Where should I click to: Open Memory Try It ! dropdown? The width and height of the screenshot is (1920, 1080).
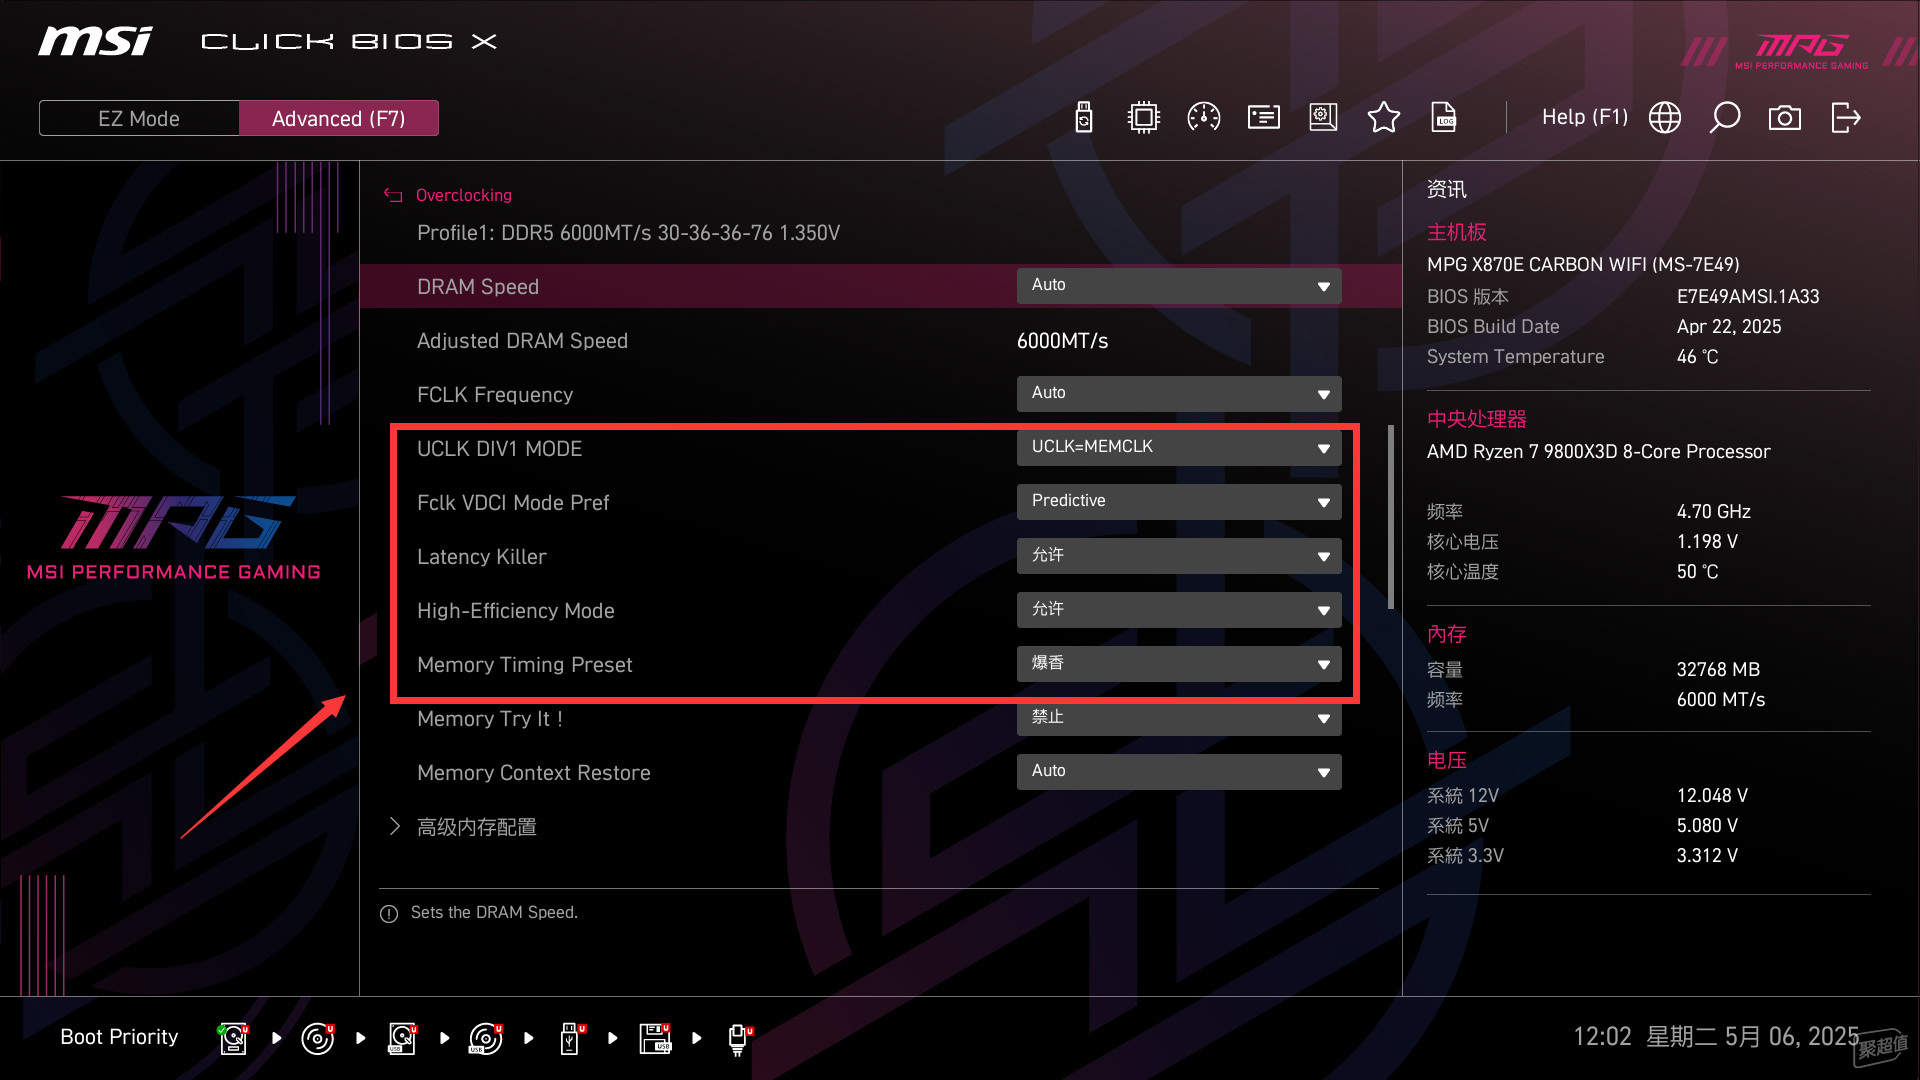point(1179,718)
